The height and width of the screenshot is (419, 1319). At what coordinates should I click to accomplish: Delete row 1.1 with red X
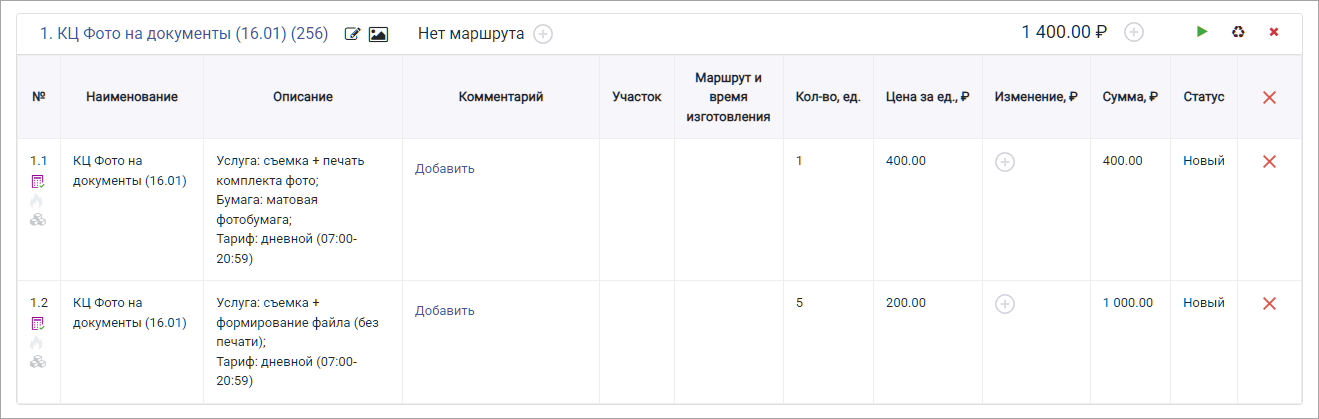coord(1269,161)
